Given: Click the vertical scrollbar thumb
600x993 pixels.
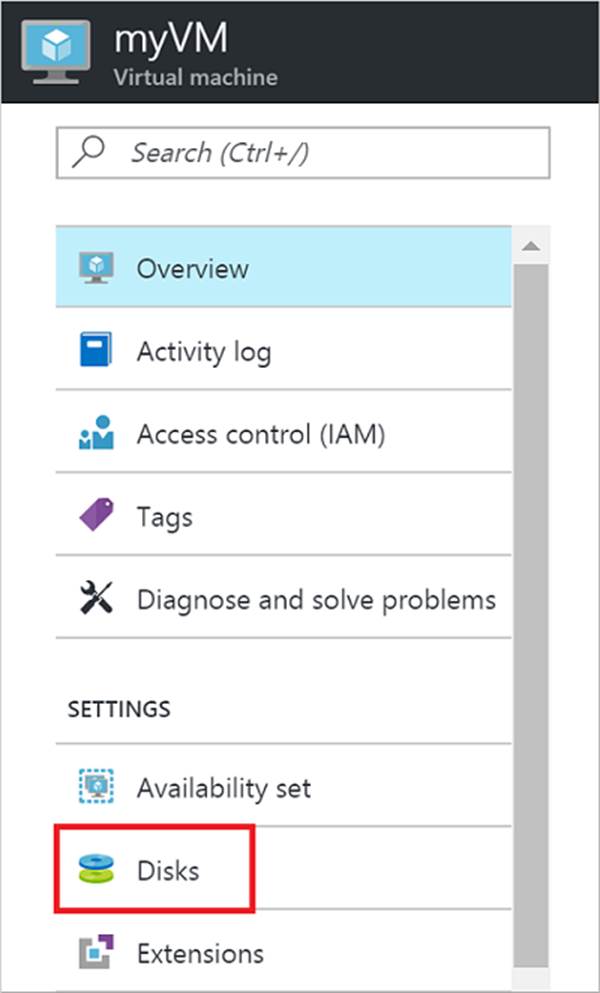Looking at the screenshot, I should pyautogui.click(x=531, y=600).
